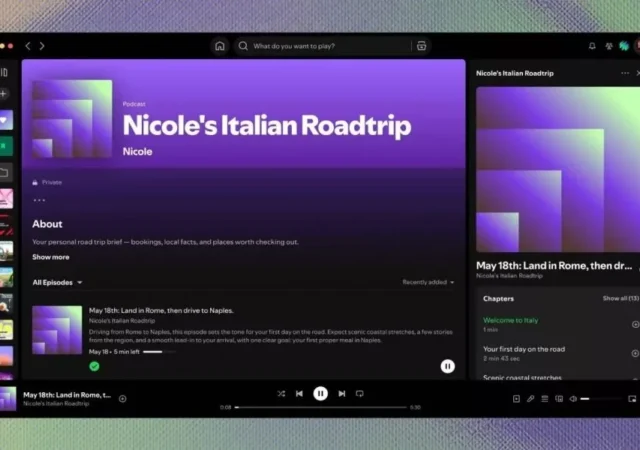640x450 pixels.
Task: Pause playback with center player button
Action: coord(320,394)
